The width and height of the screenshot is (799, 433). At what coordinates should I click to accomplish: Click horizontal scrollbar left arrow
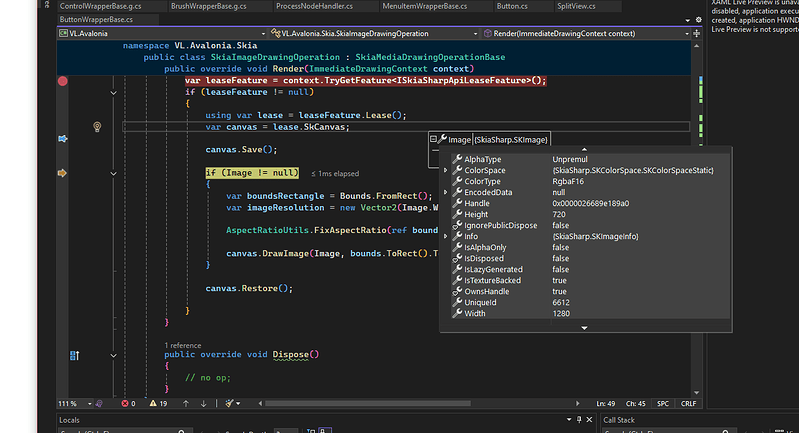click(x=260, y=403)
